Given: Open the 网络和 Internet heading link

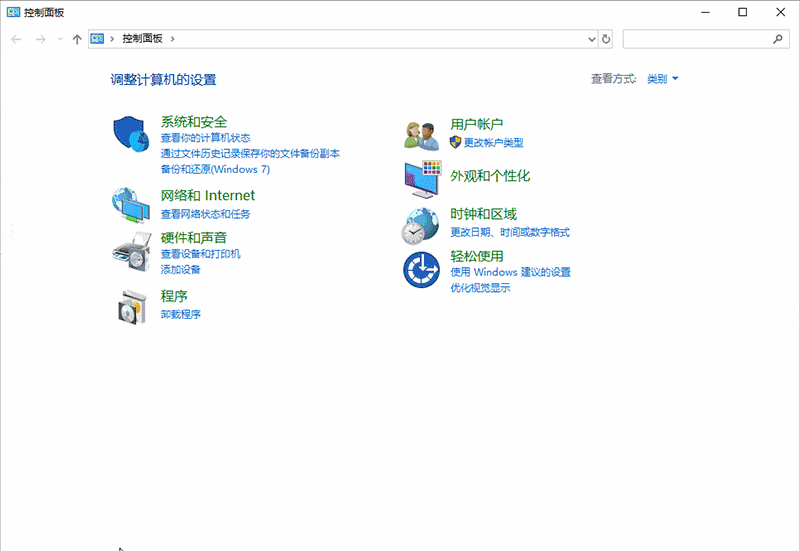Looking at the screenshot, I should click(208, 195).
